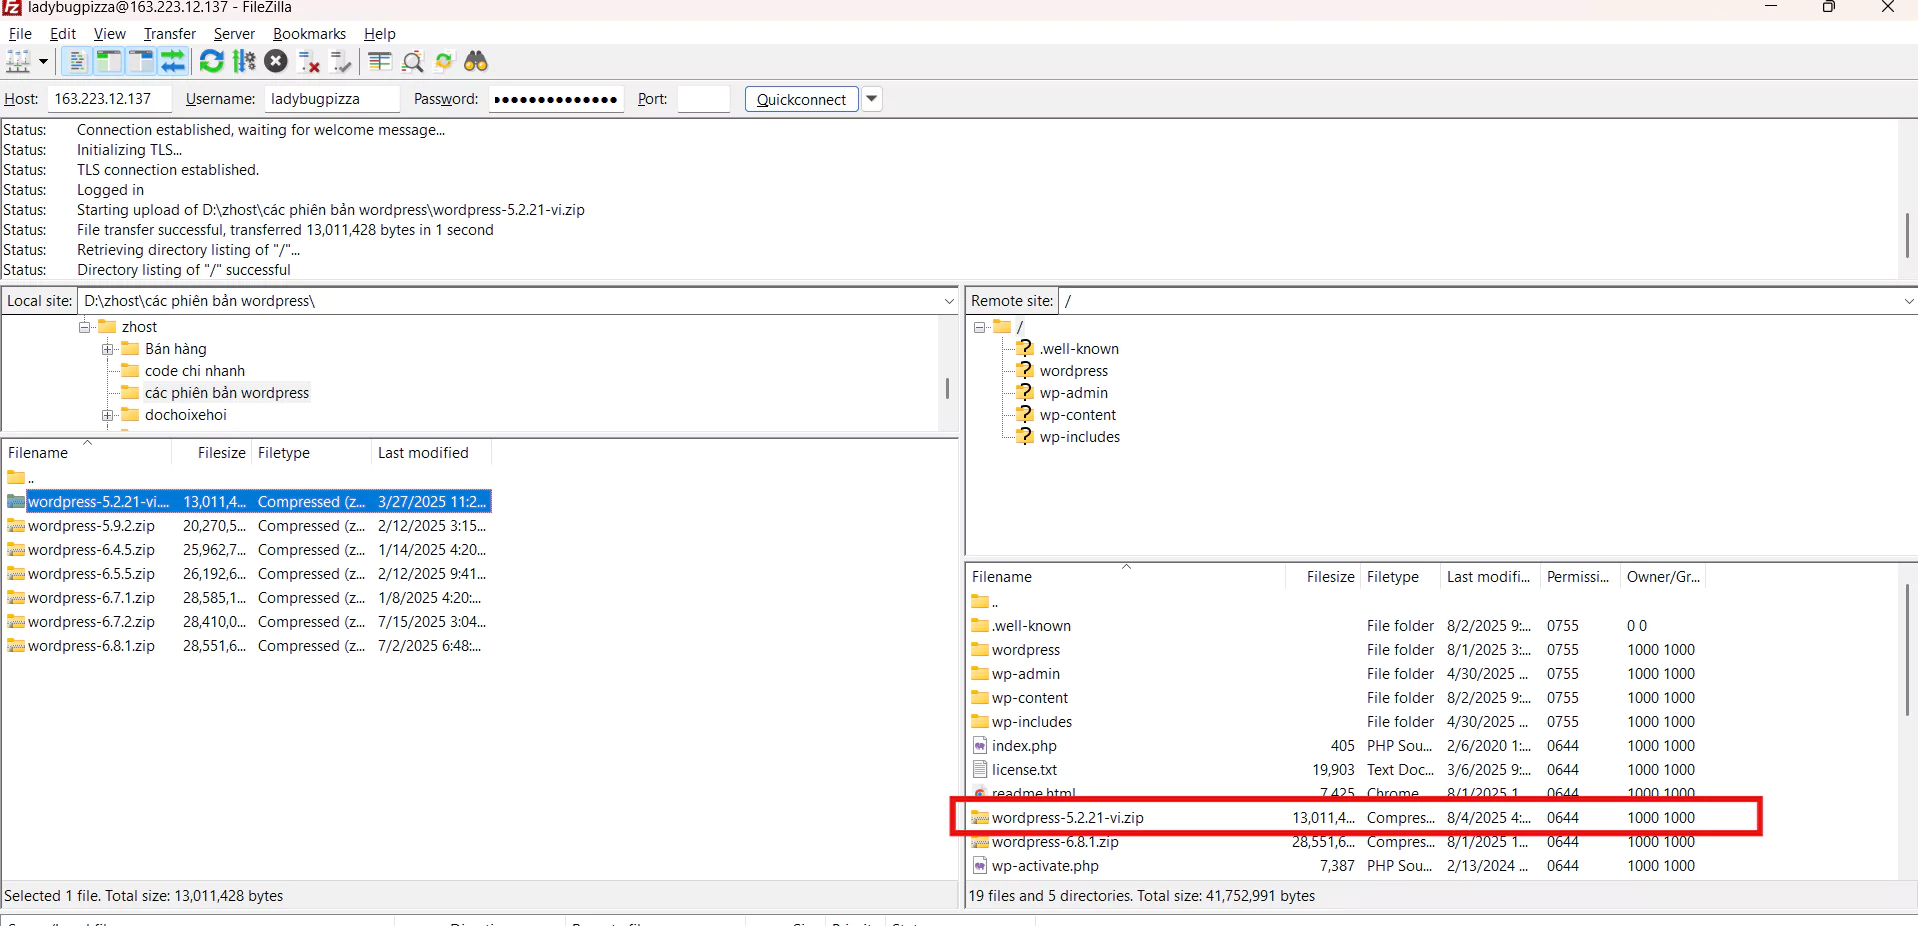Collapse the zhost folder in local tree
This screenshot has height=926, width=1918.
85,327
